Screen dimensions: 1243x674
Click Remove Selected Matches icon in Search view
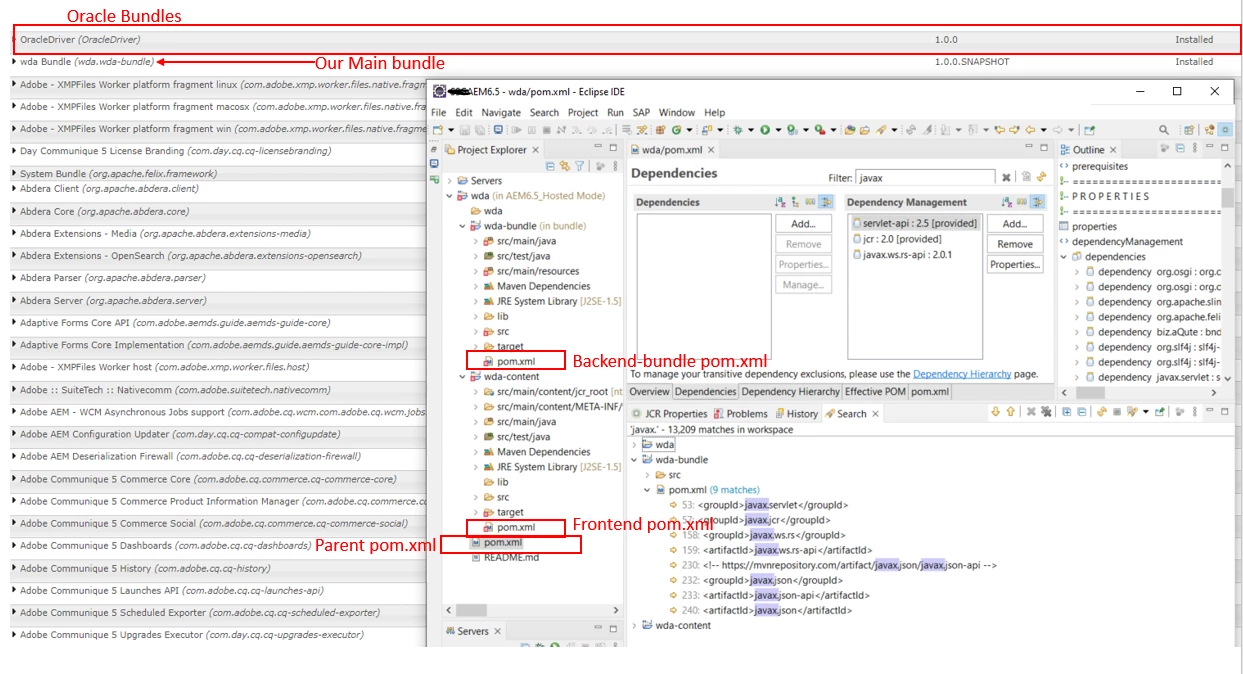pyautogui.click(x=1031, y=412)
